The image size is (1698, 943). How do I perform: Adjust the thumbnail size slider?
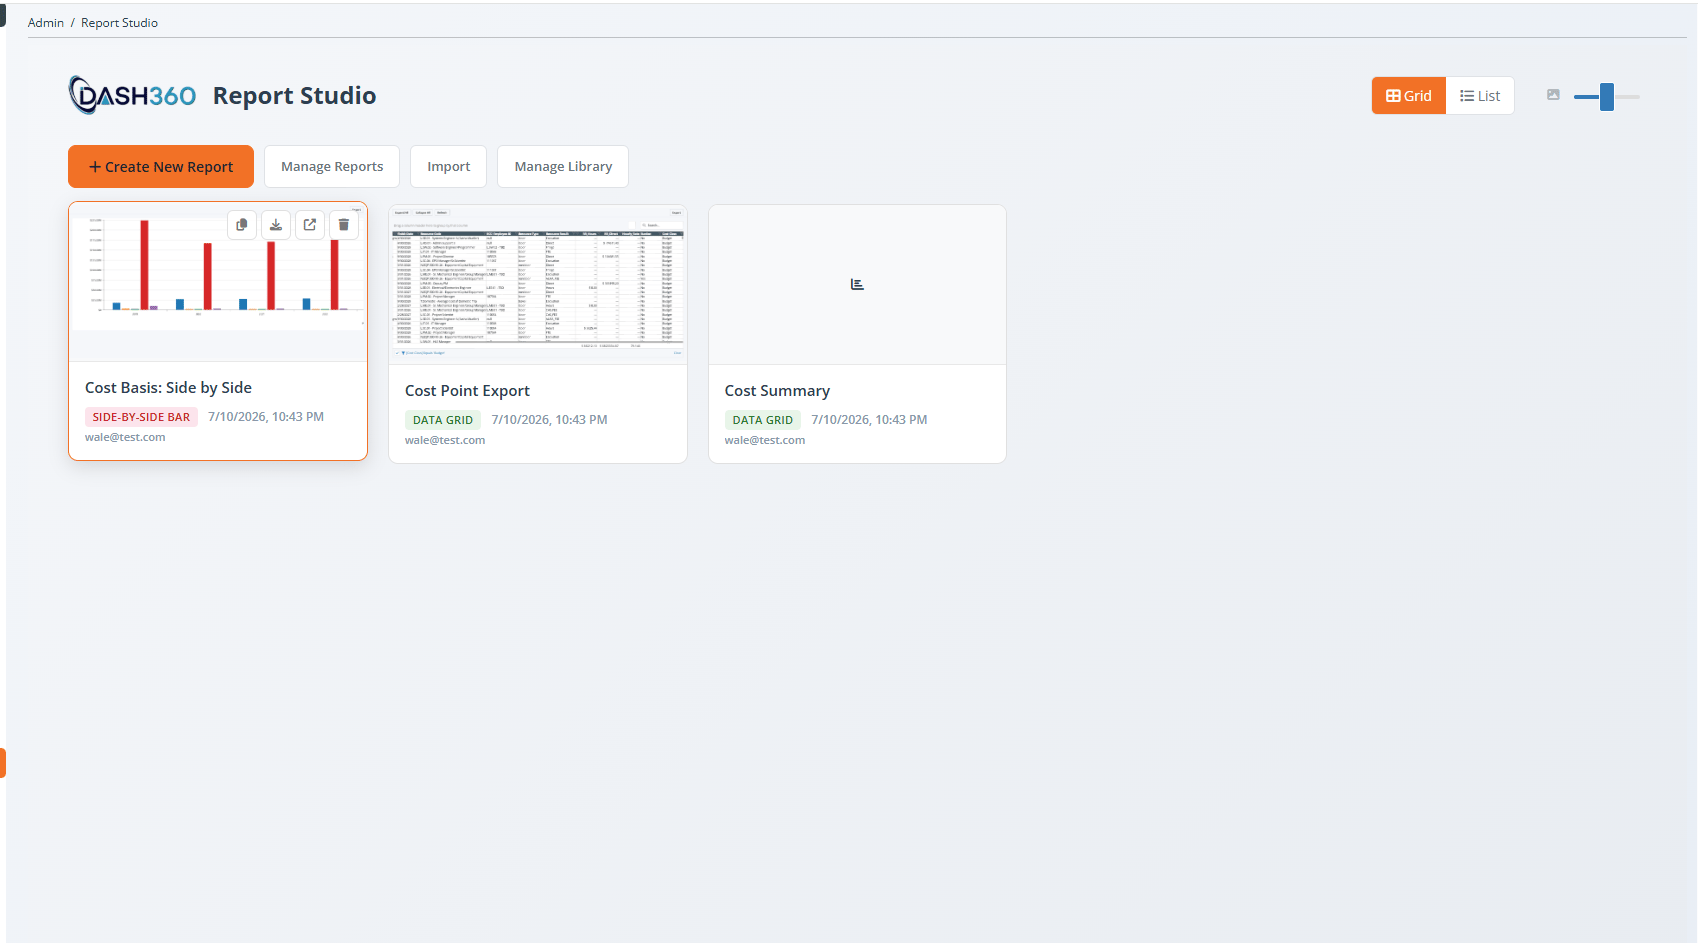pos(1606,97)
